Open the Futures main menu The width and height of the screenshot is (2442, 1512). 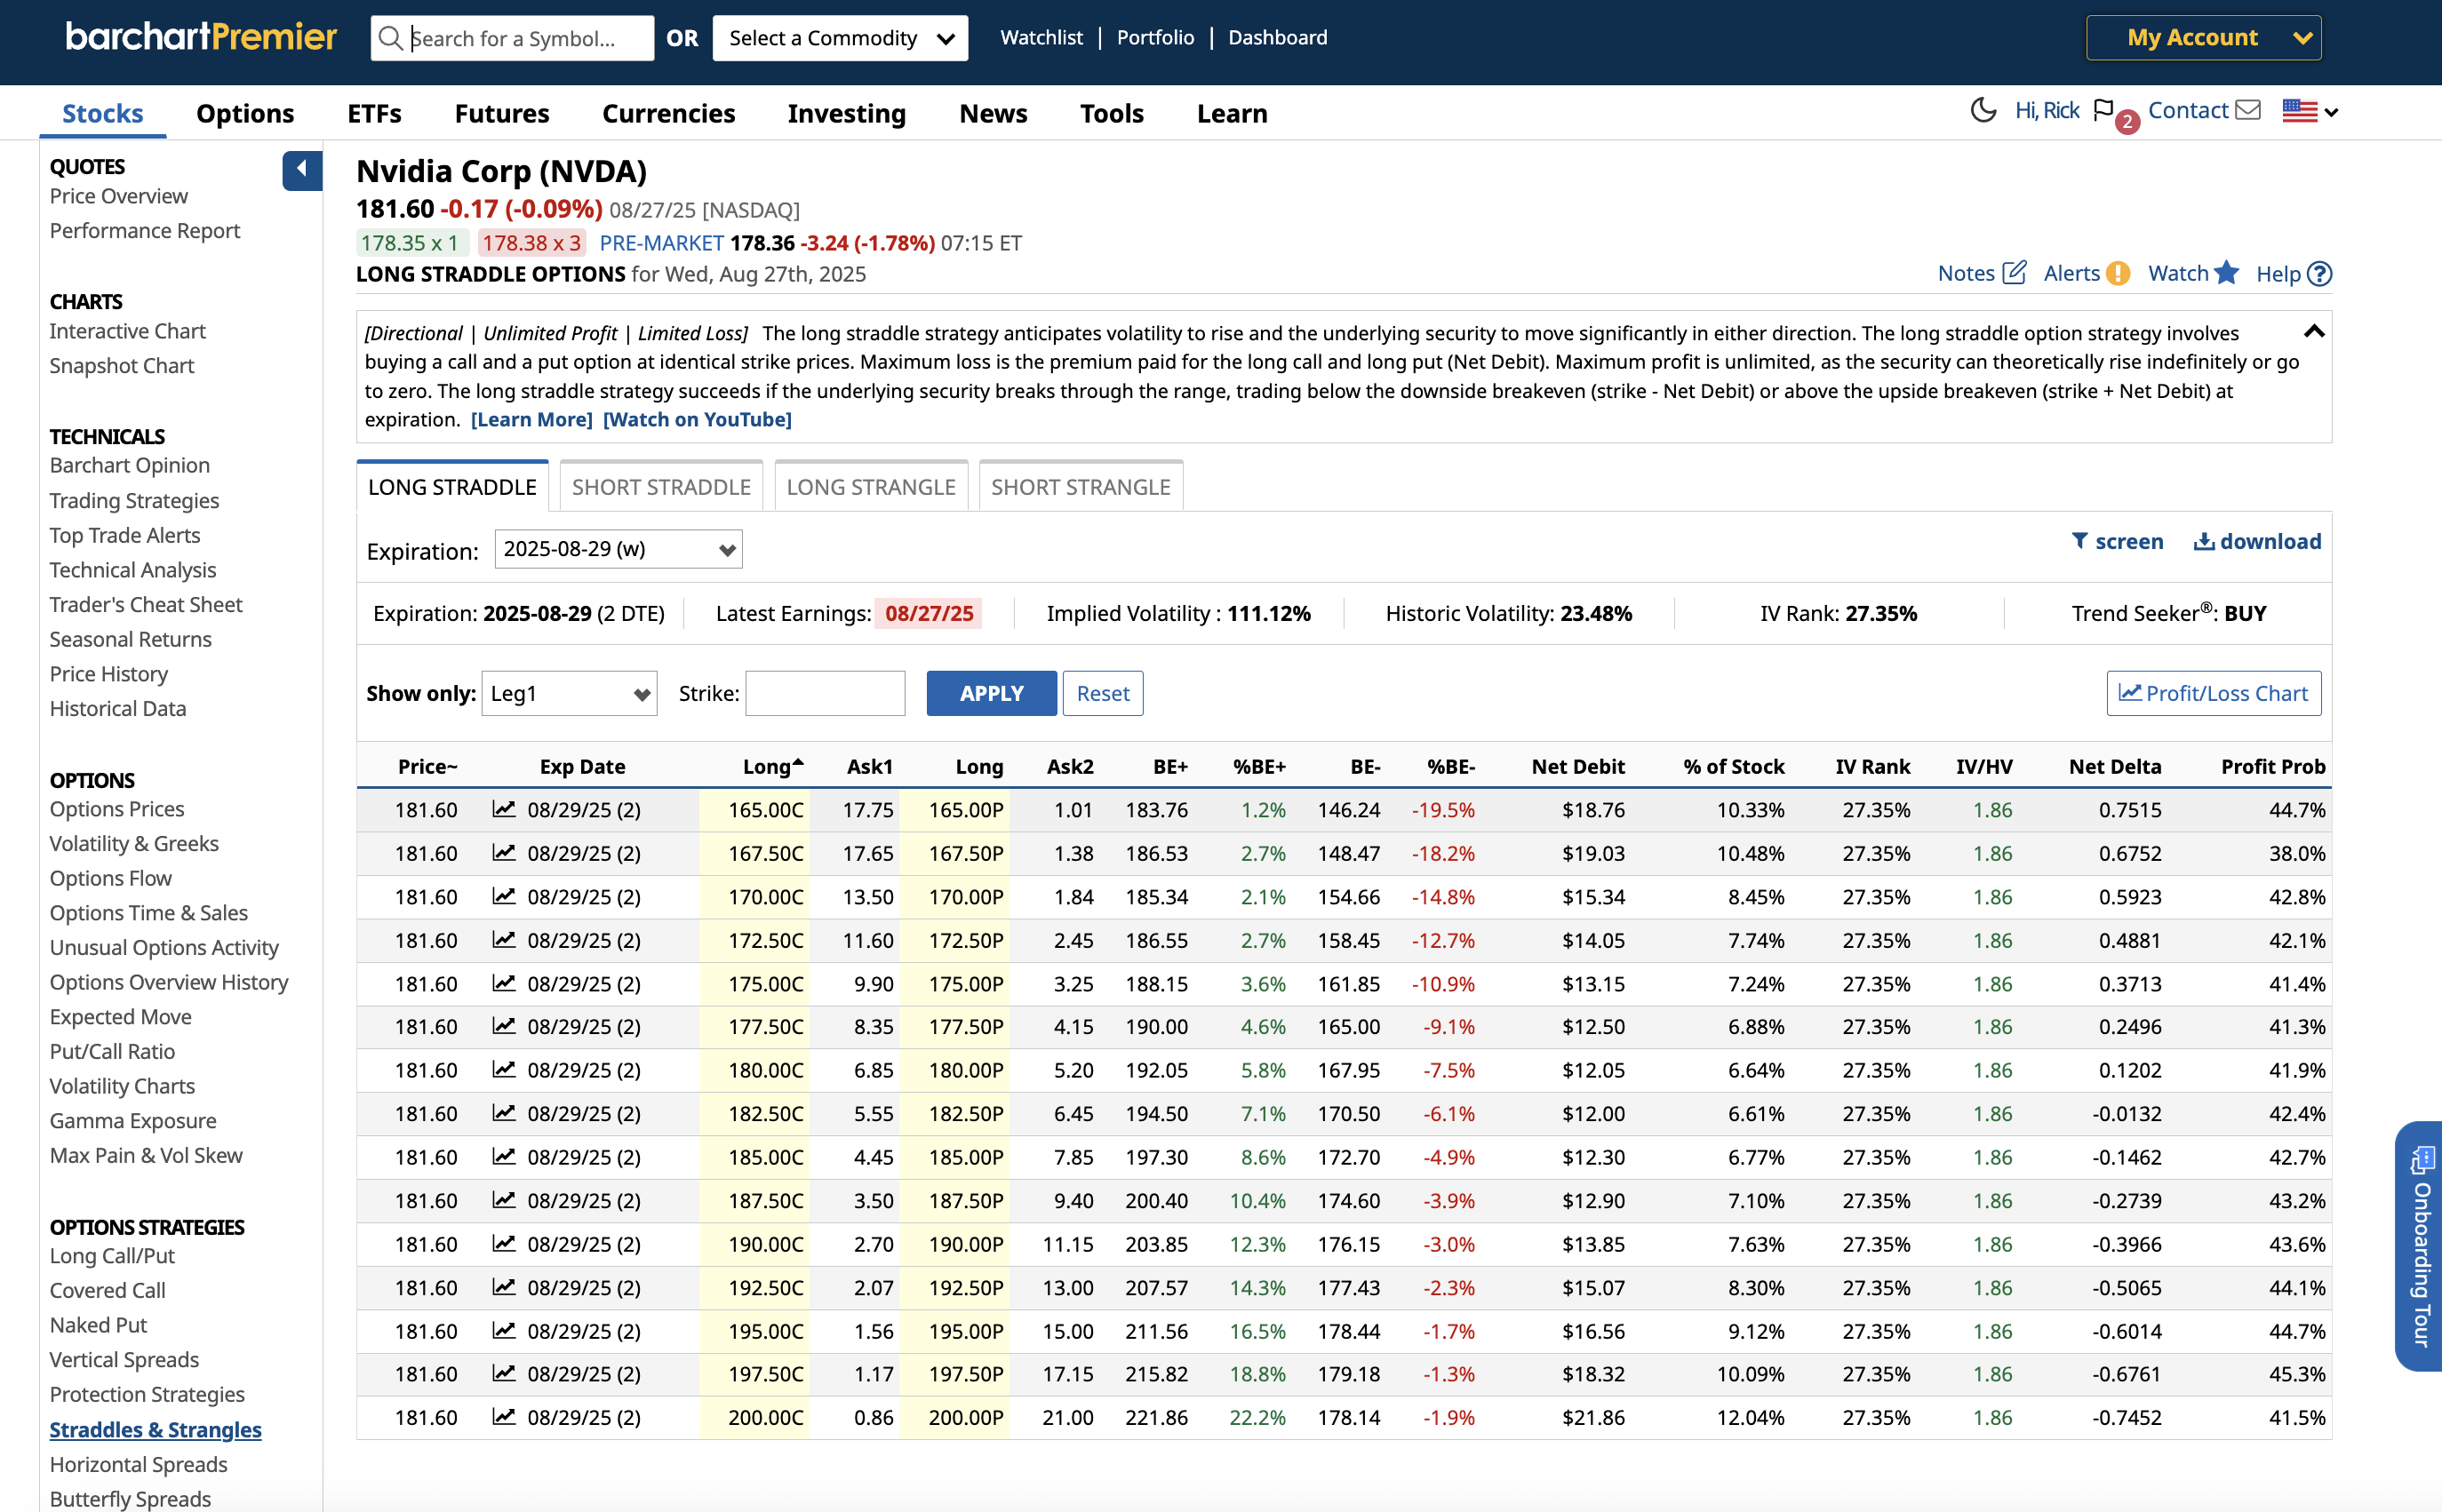(x=502, y=113)
